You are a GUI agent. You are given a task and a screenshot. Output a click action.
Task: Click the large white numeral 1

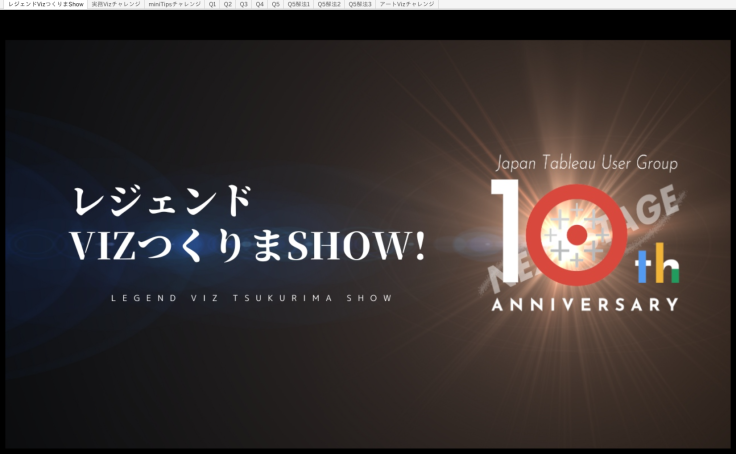509,233
